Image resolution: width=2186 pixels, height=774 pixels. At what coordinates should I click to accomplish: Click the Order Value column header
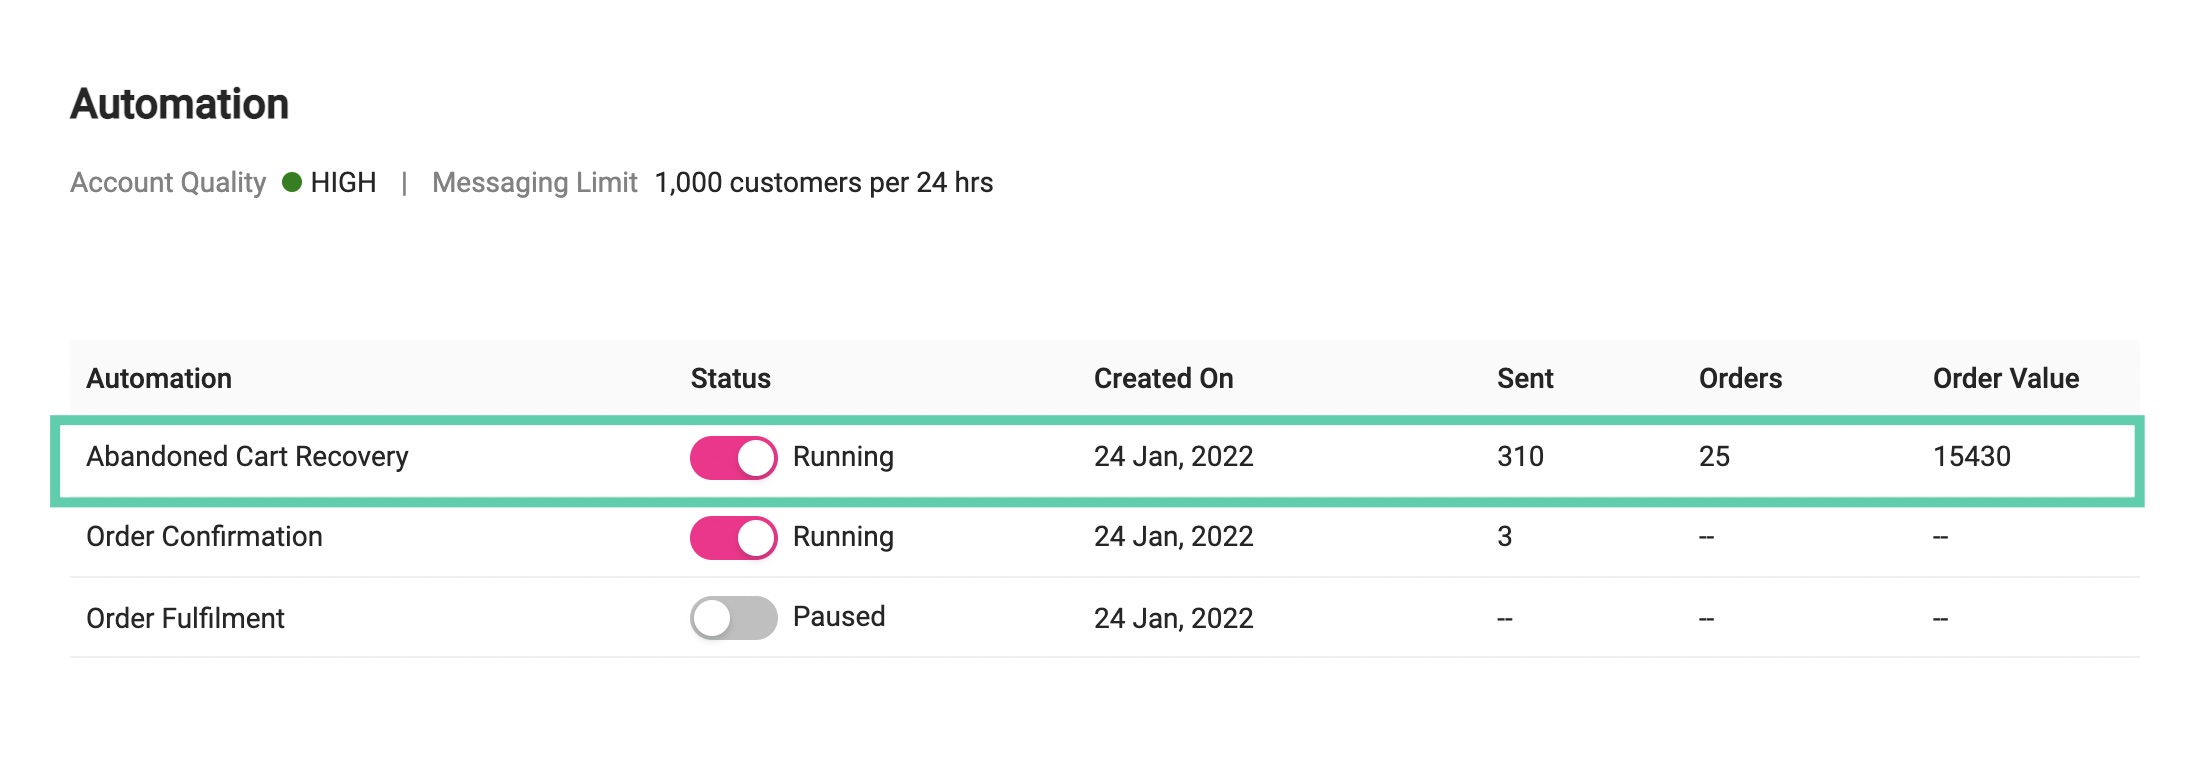coord(2005,378)
